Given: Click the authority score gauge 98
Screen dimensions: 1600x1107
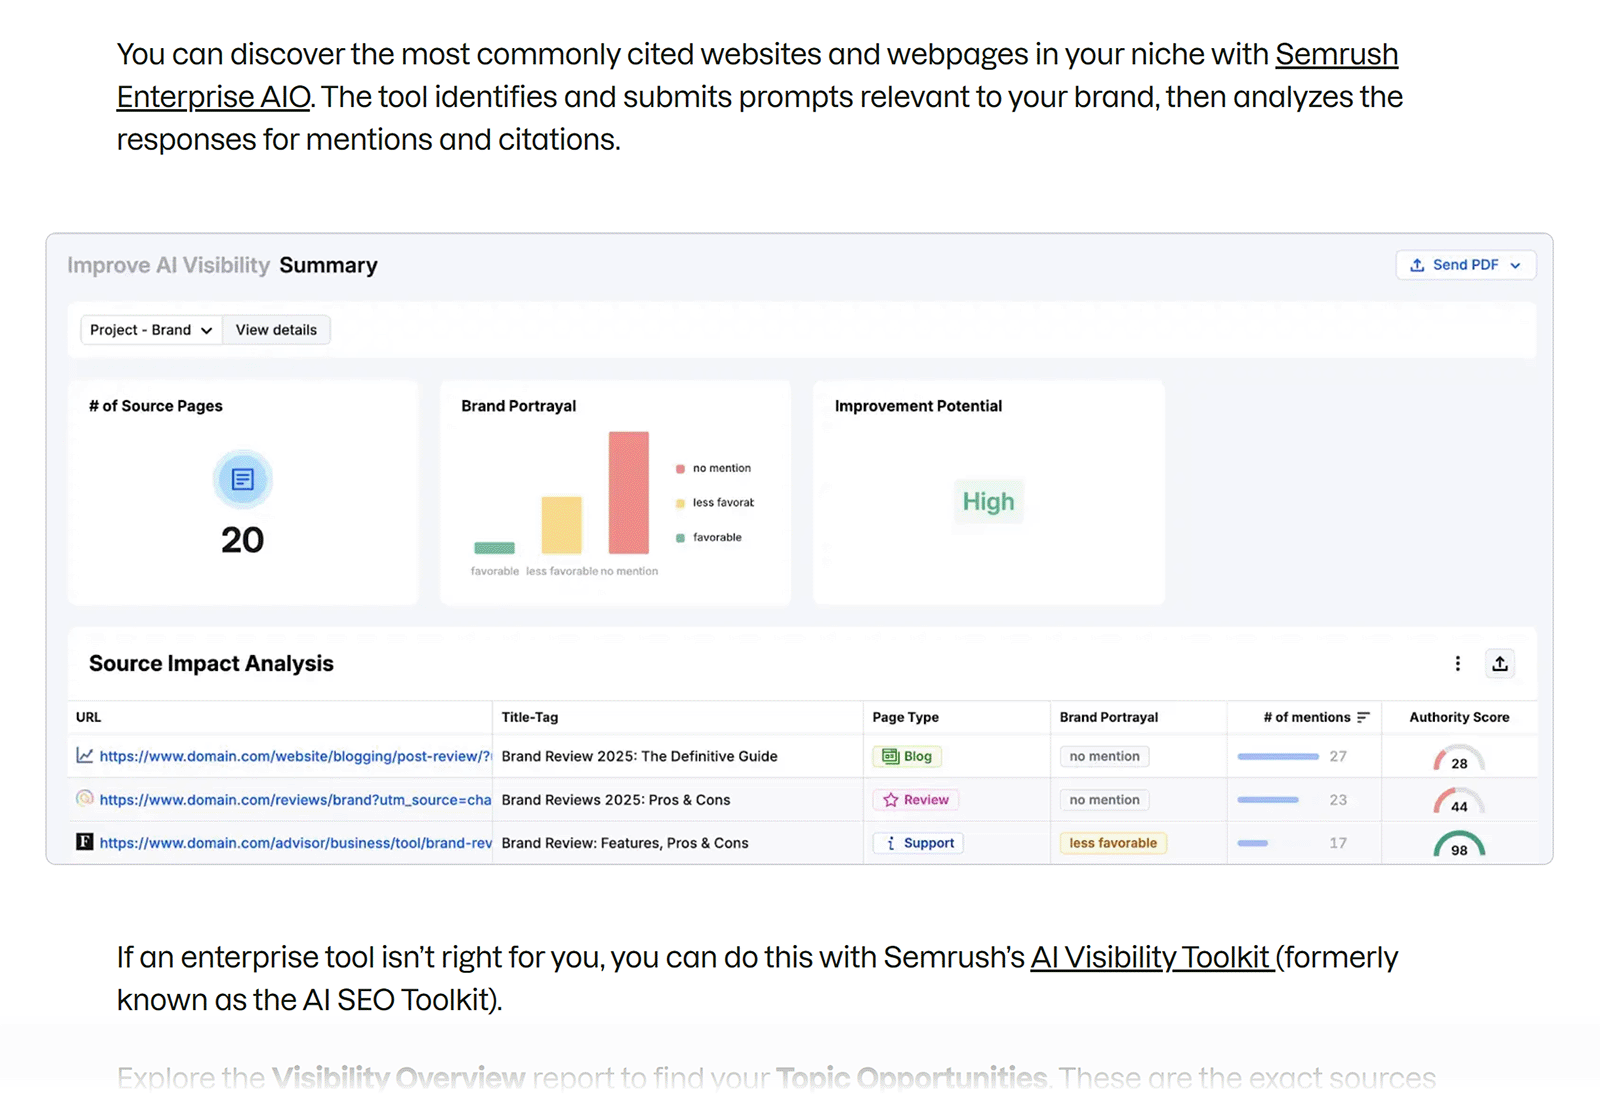Looking at the screenshot, I should [x=1459, y=845].
